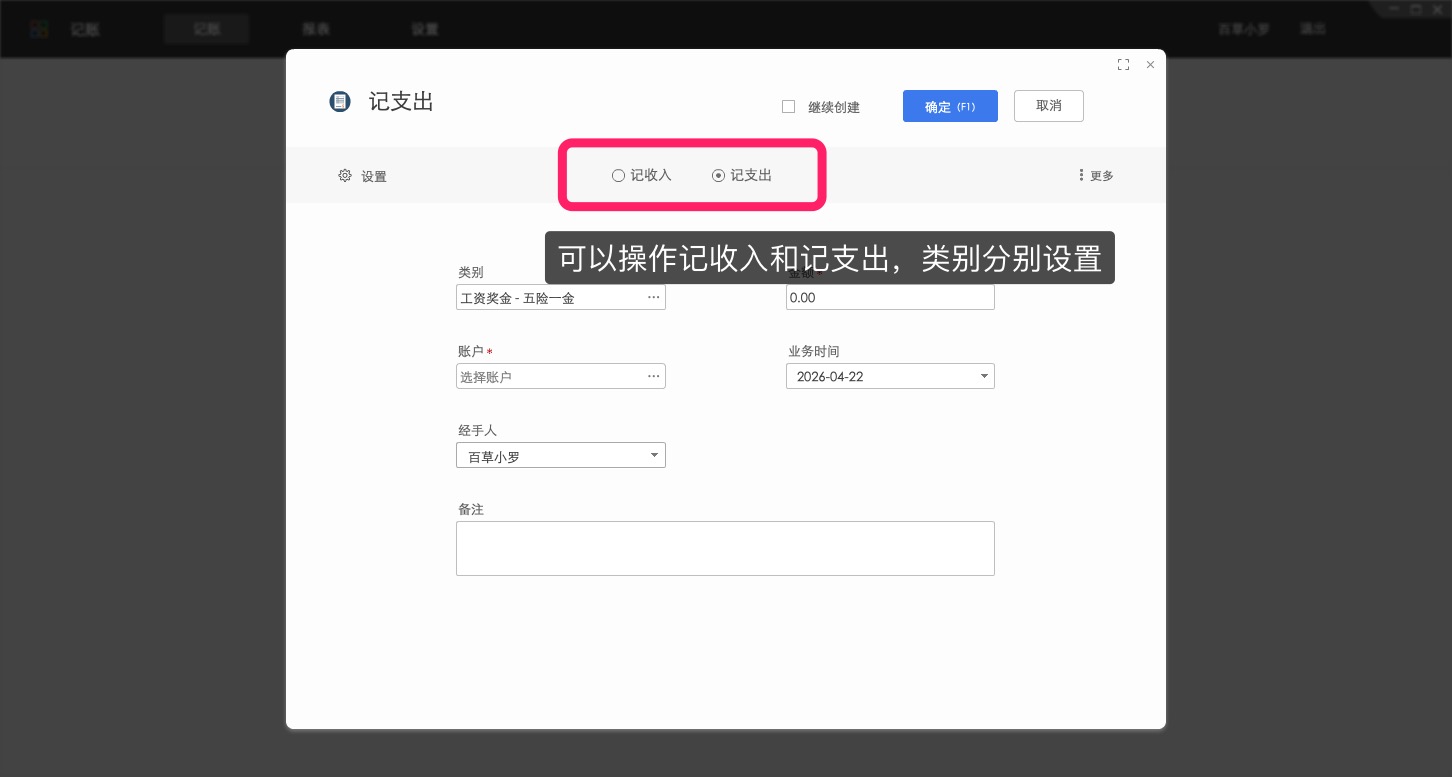
Task: Open the 更多 three-dot menu
Action: 1096,176
